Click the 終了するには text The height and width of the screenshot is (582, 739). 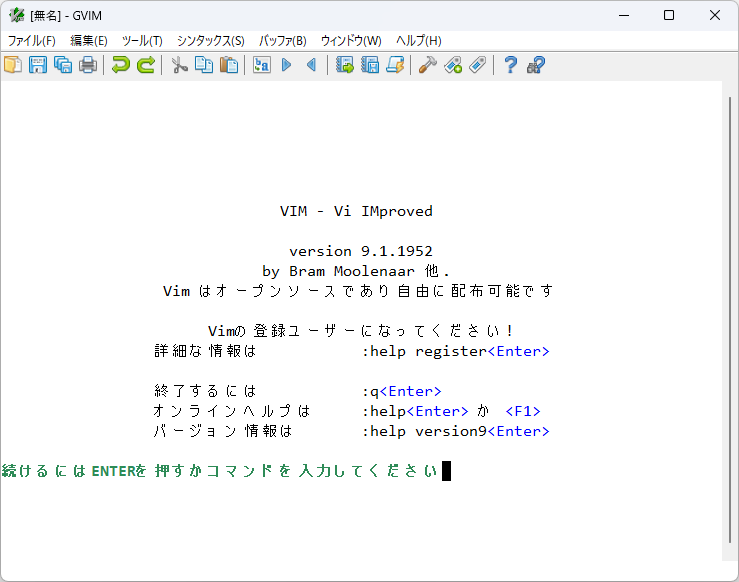click(205, 391)
